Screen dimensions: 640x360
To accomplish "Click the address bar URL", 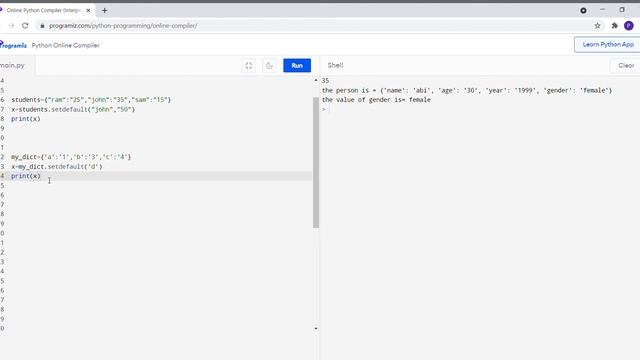I will coord(123,26).
